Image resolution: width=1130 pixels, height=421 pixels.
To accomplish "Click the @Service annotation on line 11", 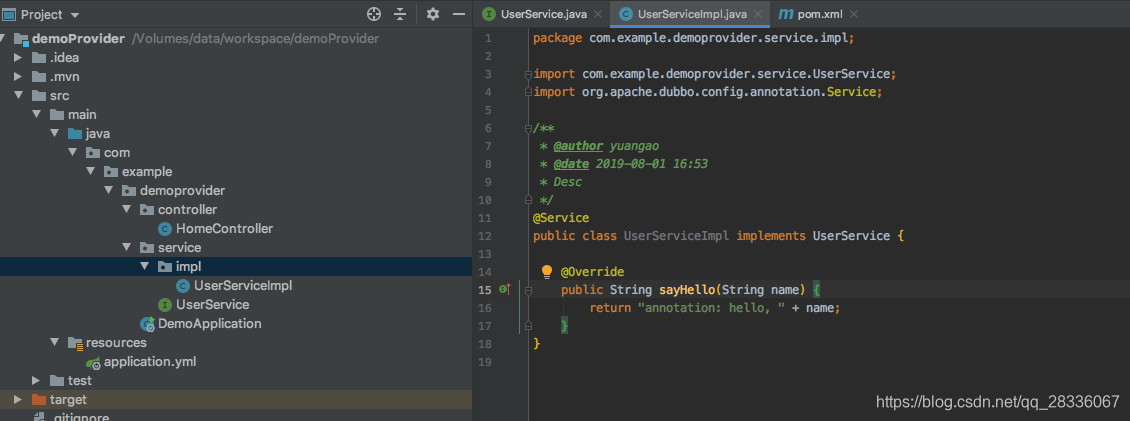I will pyautogui.click(x=561, y=218).
